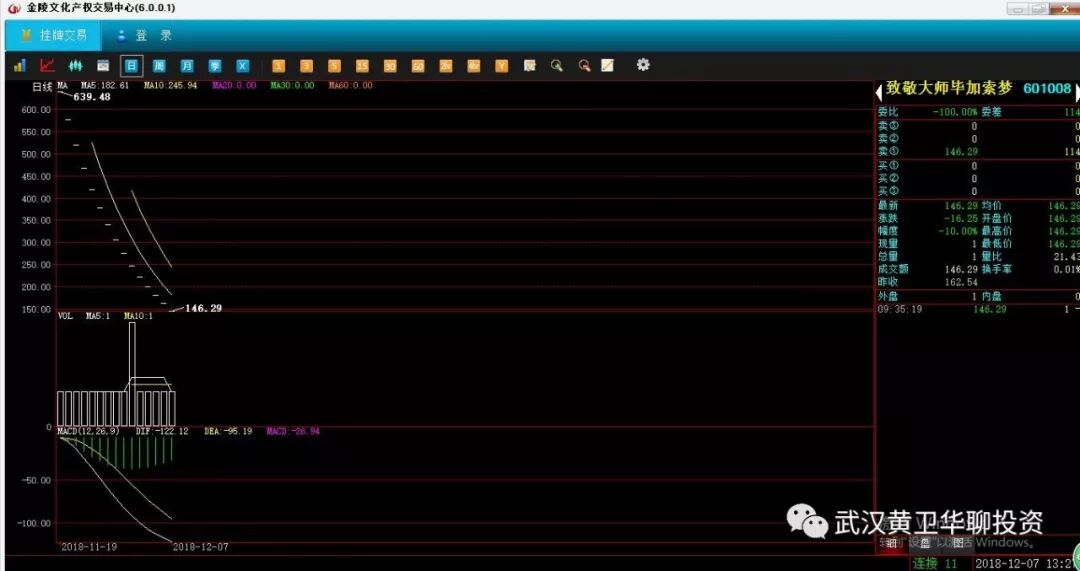Screen dimensions: 1080x571
Task: Click the orange Y interval icon
Action: (501, 66)
